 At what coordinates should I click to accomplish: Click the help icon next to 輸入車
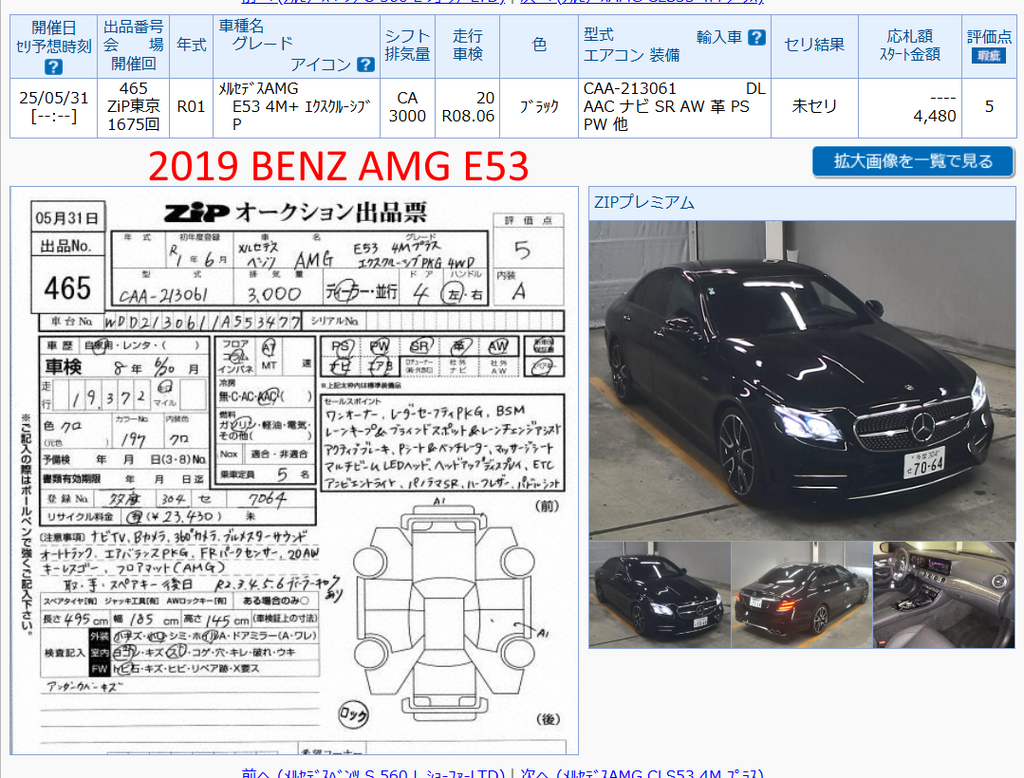[x=756, y=37]
